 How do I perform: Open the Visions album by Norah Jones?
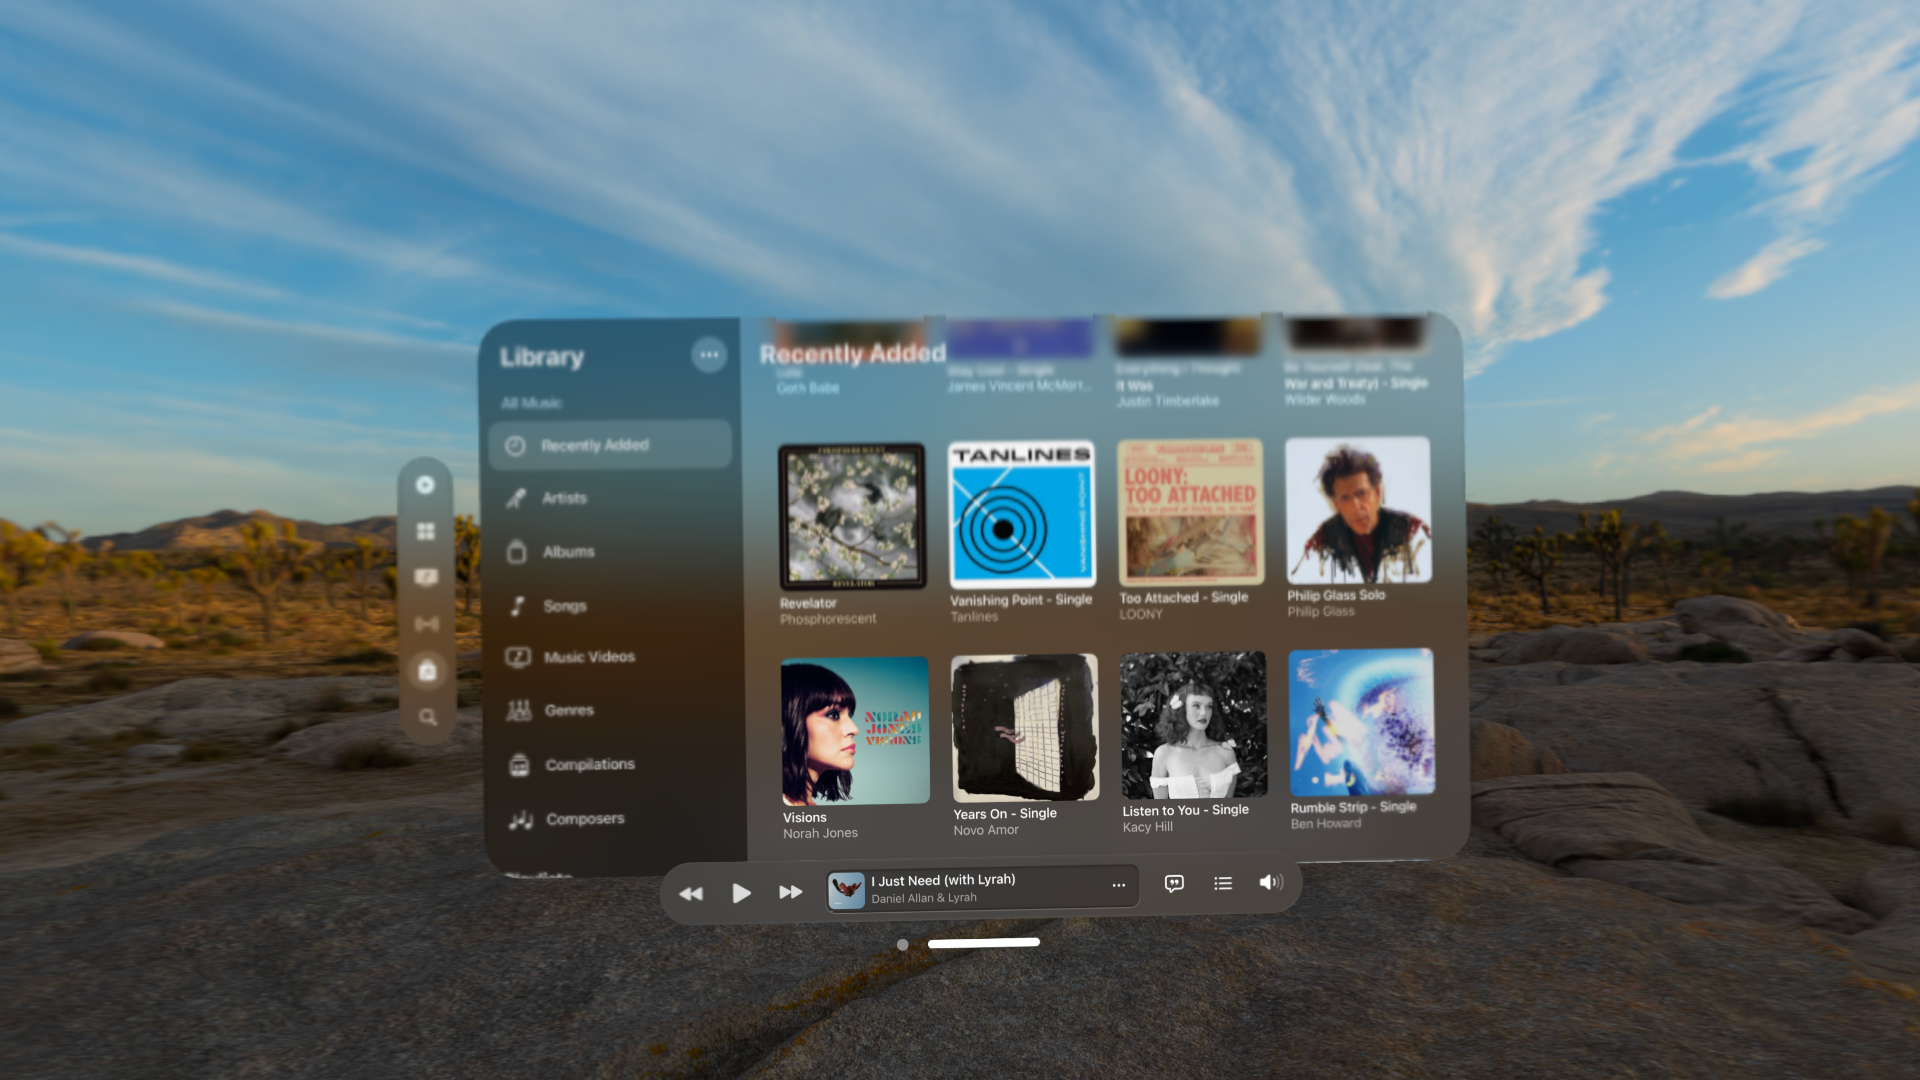(x=854, y=731)
